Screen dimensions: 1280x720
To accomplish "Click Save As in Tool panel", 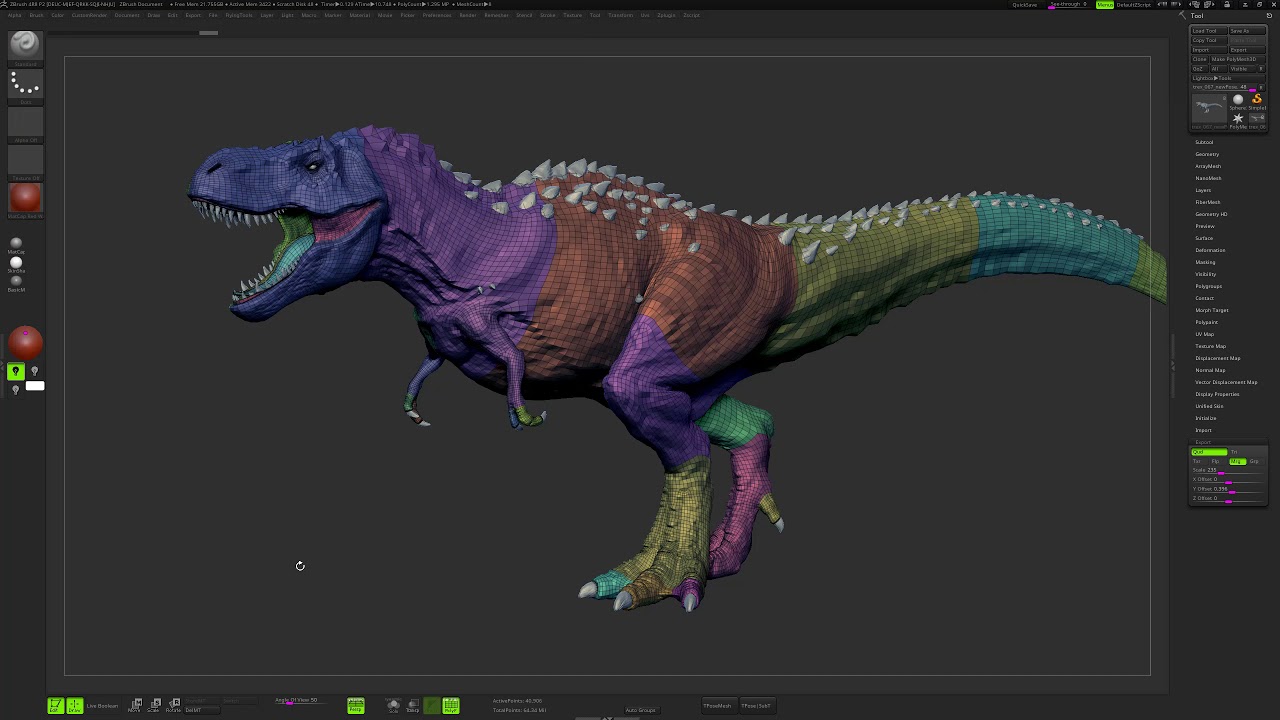I will pos(1247,31).
